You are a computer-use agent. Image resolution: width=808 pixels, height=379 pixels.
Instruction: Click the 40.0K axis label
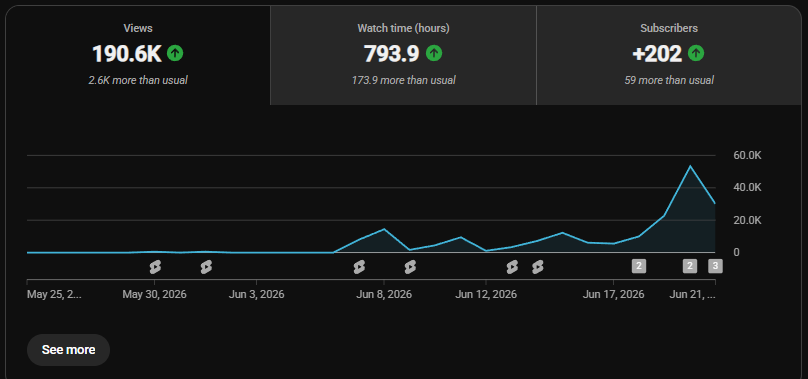[x=747, y=188]
